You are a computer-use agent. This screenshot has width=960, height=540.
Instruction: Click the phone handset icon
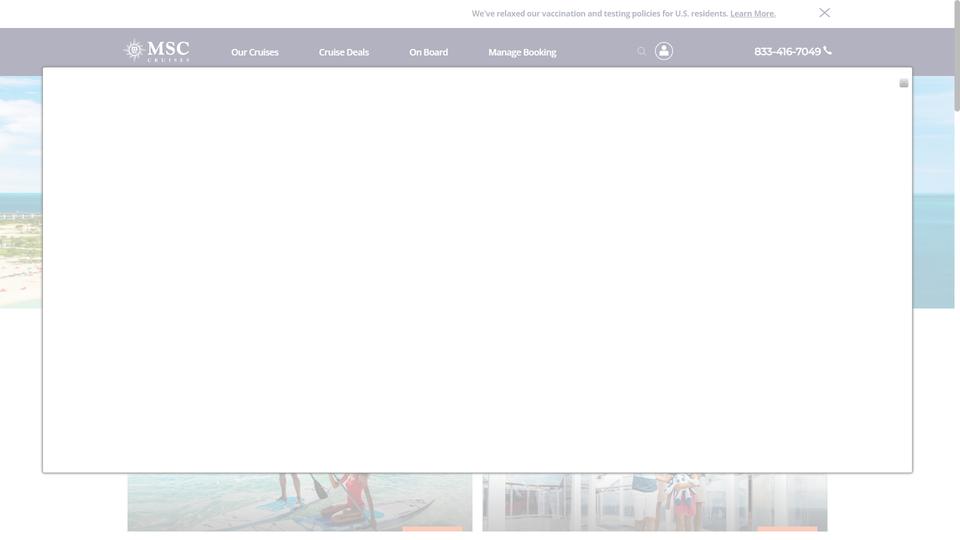pyautogui.click(x=828, y=50)
